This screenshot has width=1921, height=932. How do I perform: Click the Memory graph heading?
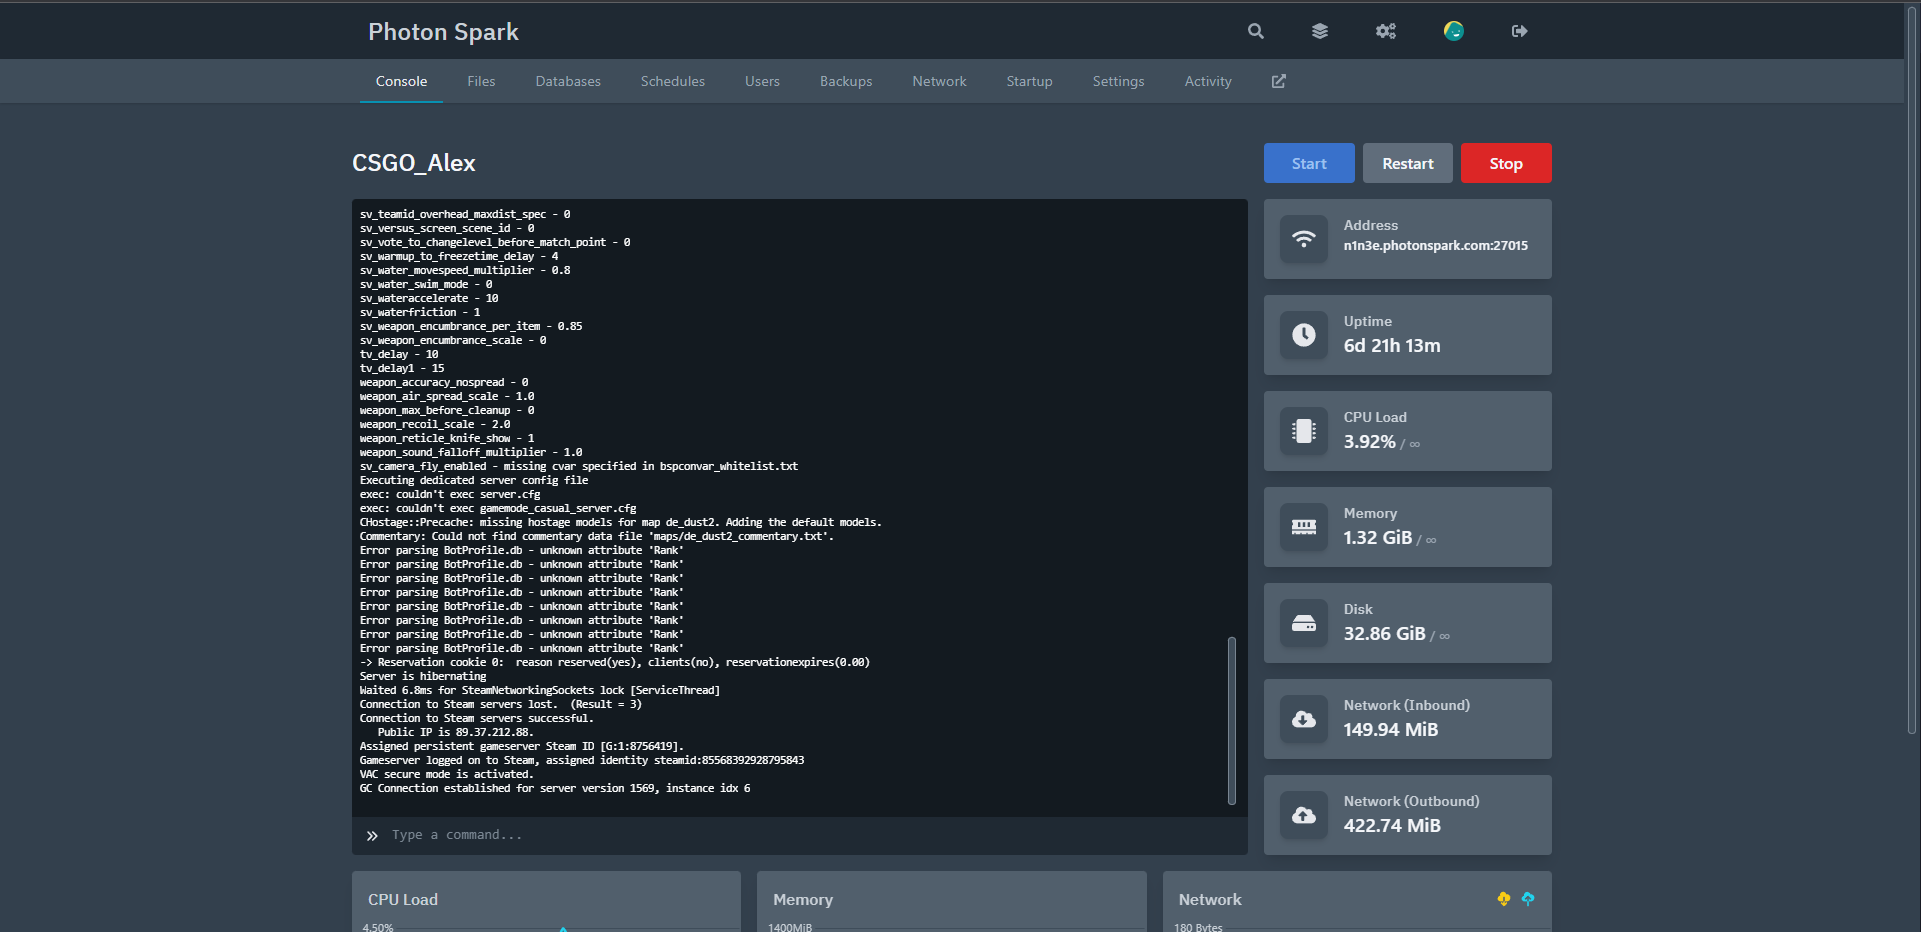coord(803,900)
